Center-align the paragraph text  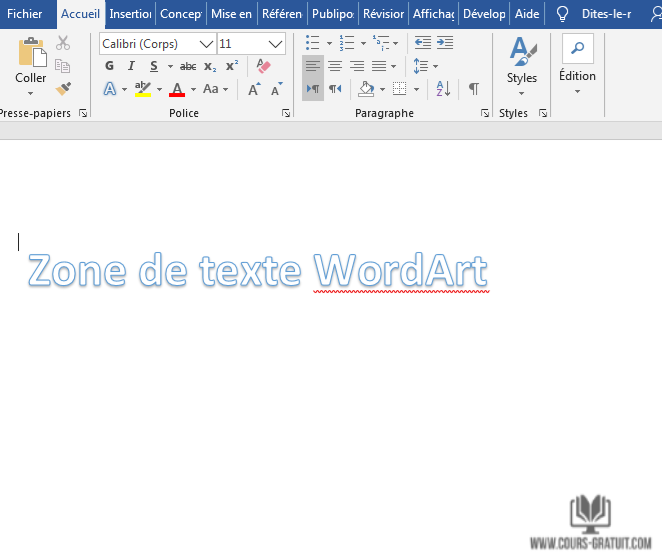coord(335,66)
